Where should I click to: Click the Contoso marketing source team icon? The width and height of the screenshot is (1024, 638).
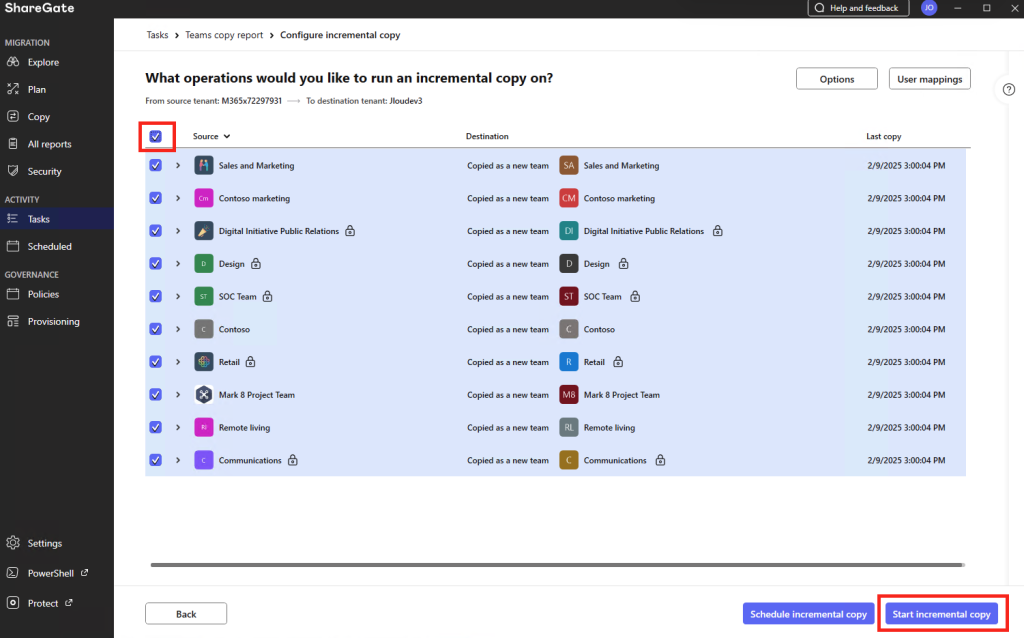tap(204, 199)
